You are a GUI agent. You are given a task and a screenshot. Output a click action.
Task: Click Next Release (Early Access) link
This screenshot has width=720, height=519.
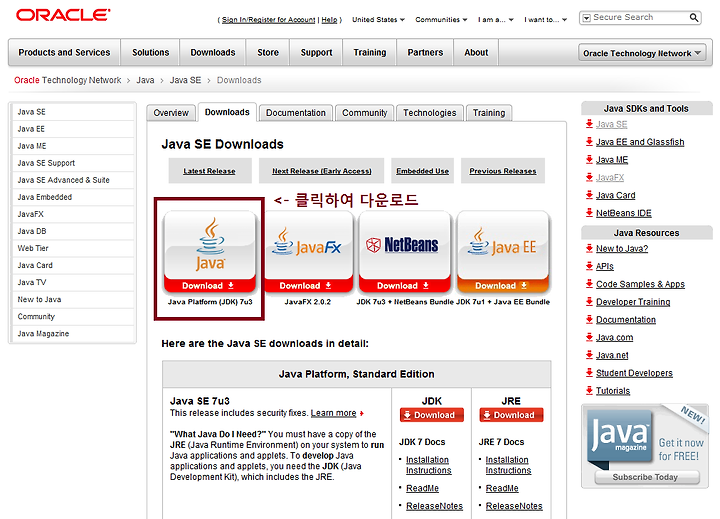pyautogui.click(x=322, y=171)
